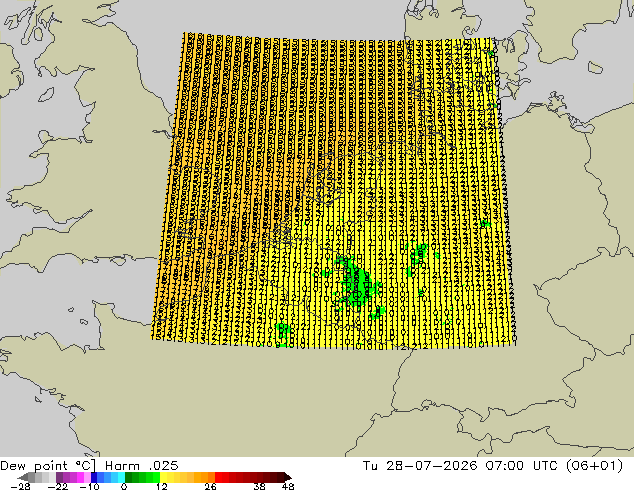Select the dark green legend swatch at 0
Viewport: 634px width, 490px height.
(128, 477)
